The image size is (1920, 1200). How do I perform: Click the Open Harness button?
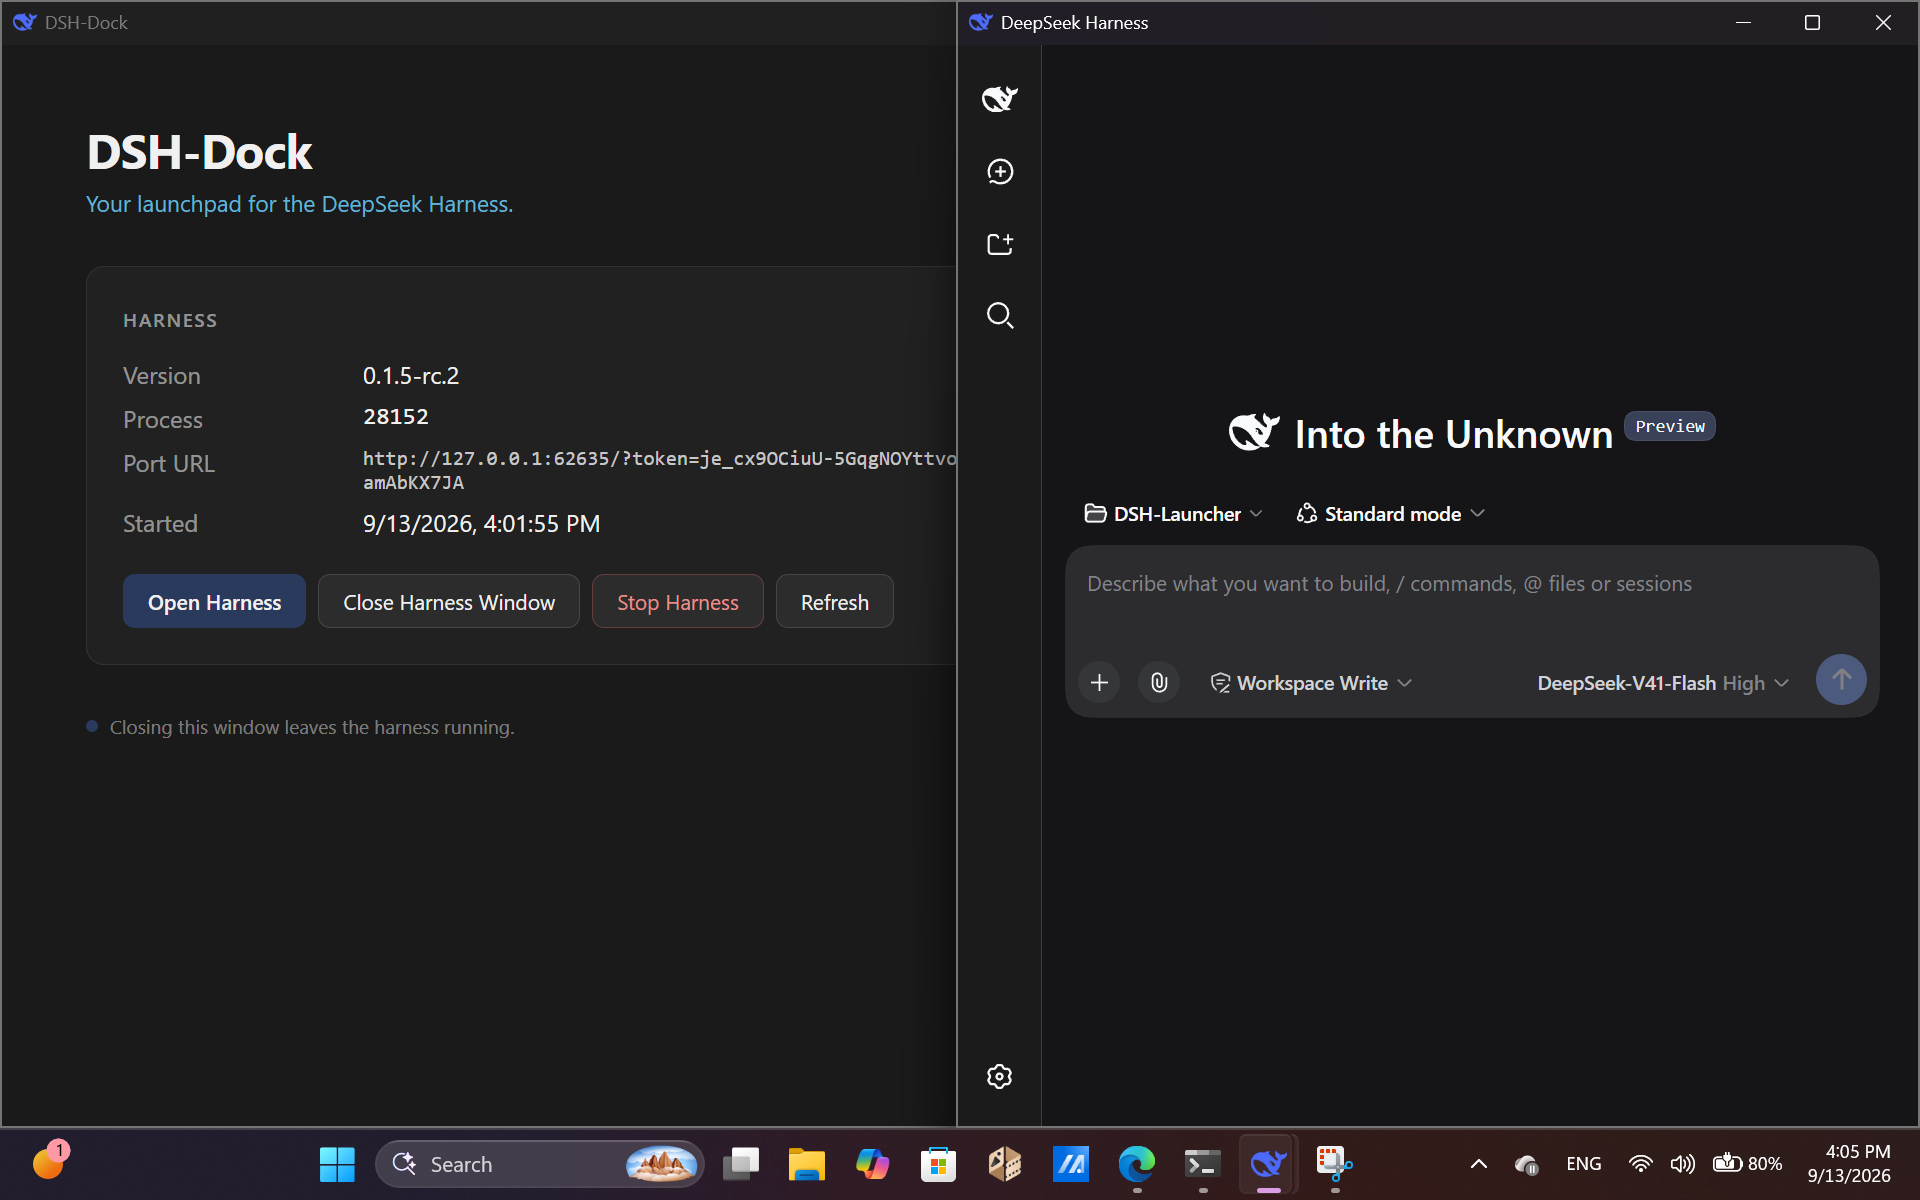click(214, 602)
